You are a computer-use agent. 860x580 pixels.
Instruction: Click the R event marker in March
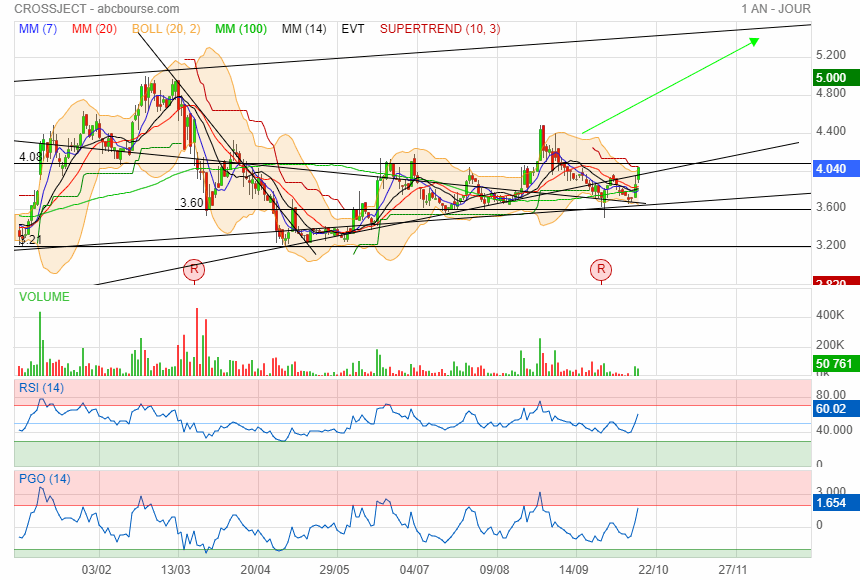tap(194, 269)
